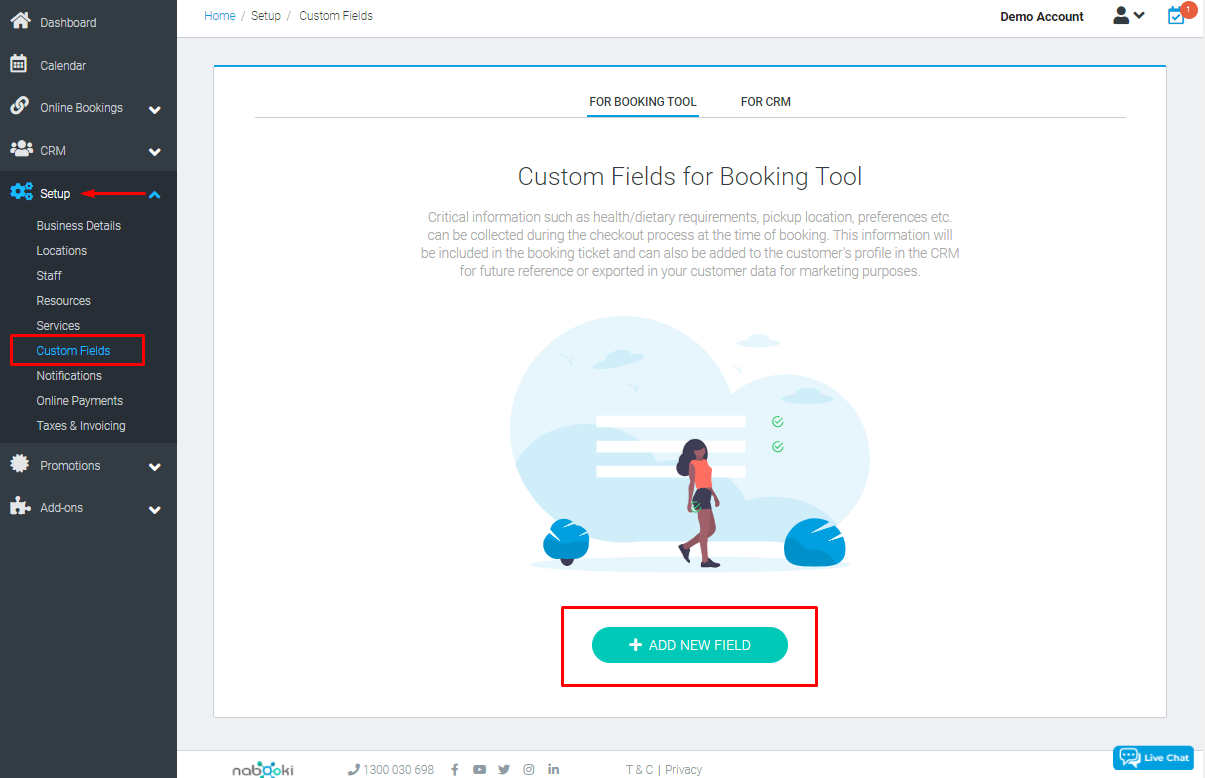1205x778 pixels.
Task: Open the Instagram icon in the footer
Action: coord(529,769)
